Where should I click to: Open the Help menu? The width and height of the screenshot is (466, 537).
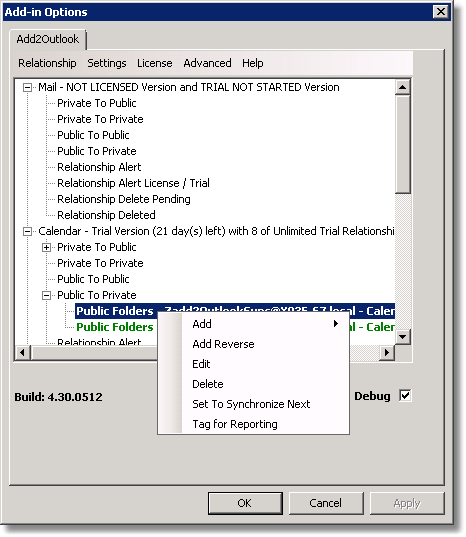pos(253,63)
